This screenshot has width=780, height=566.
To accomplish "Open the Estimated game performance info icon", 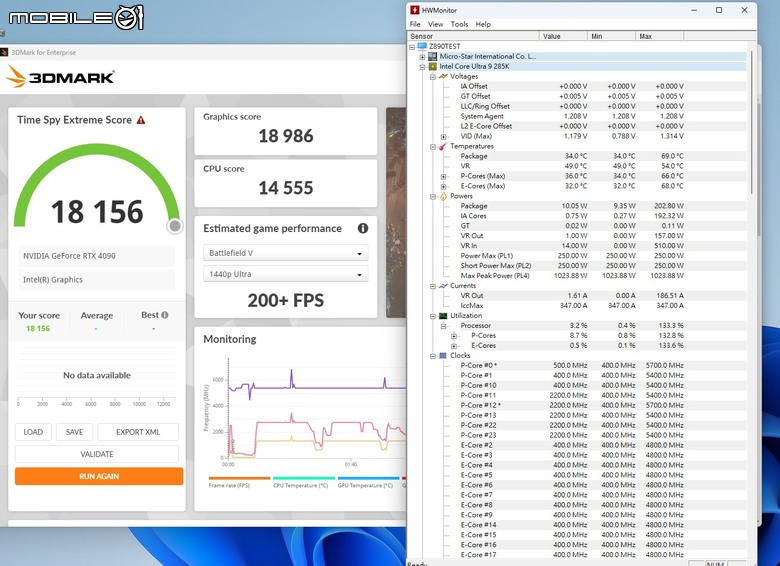I will click(x=363, y=228).
